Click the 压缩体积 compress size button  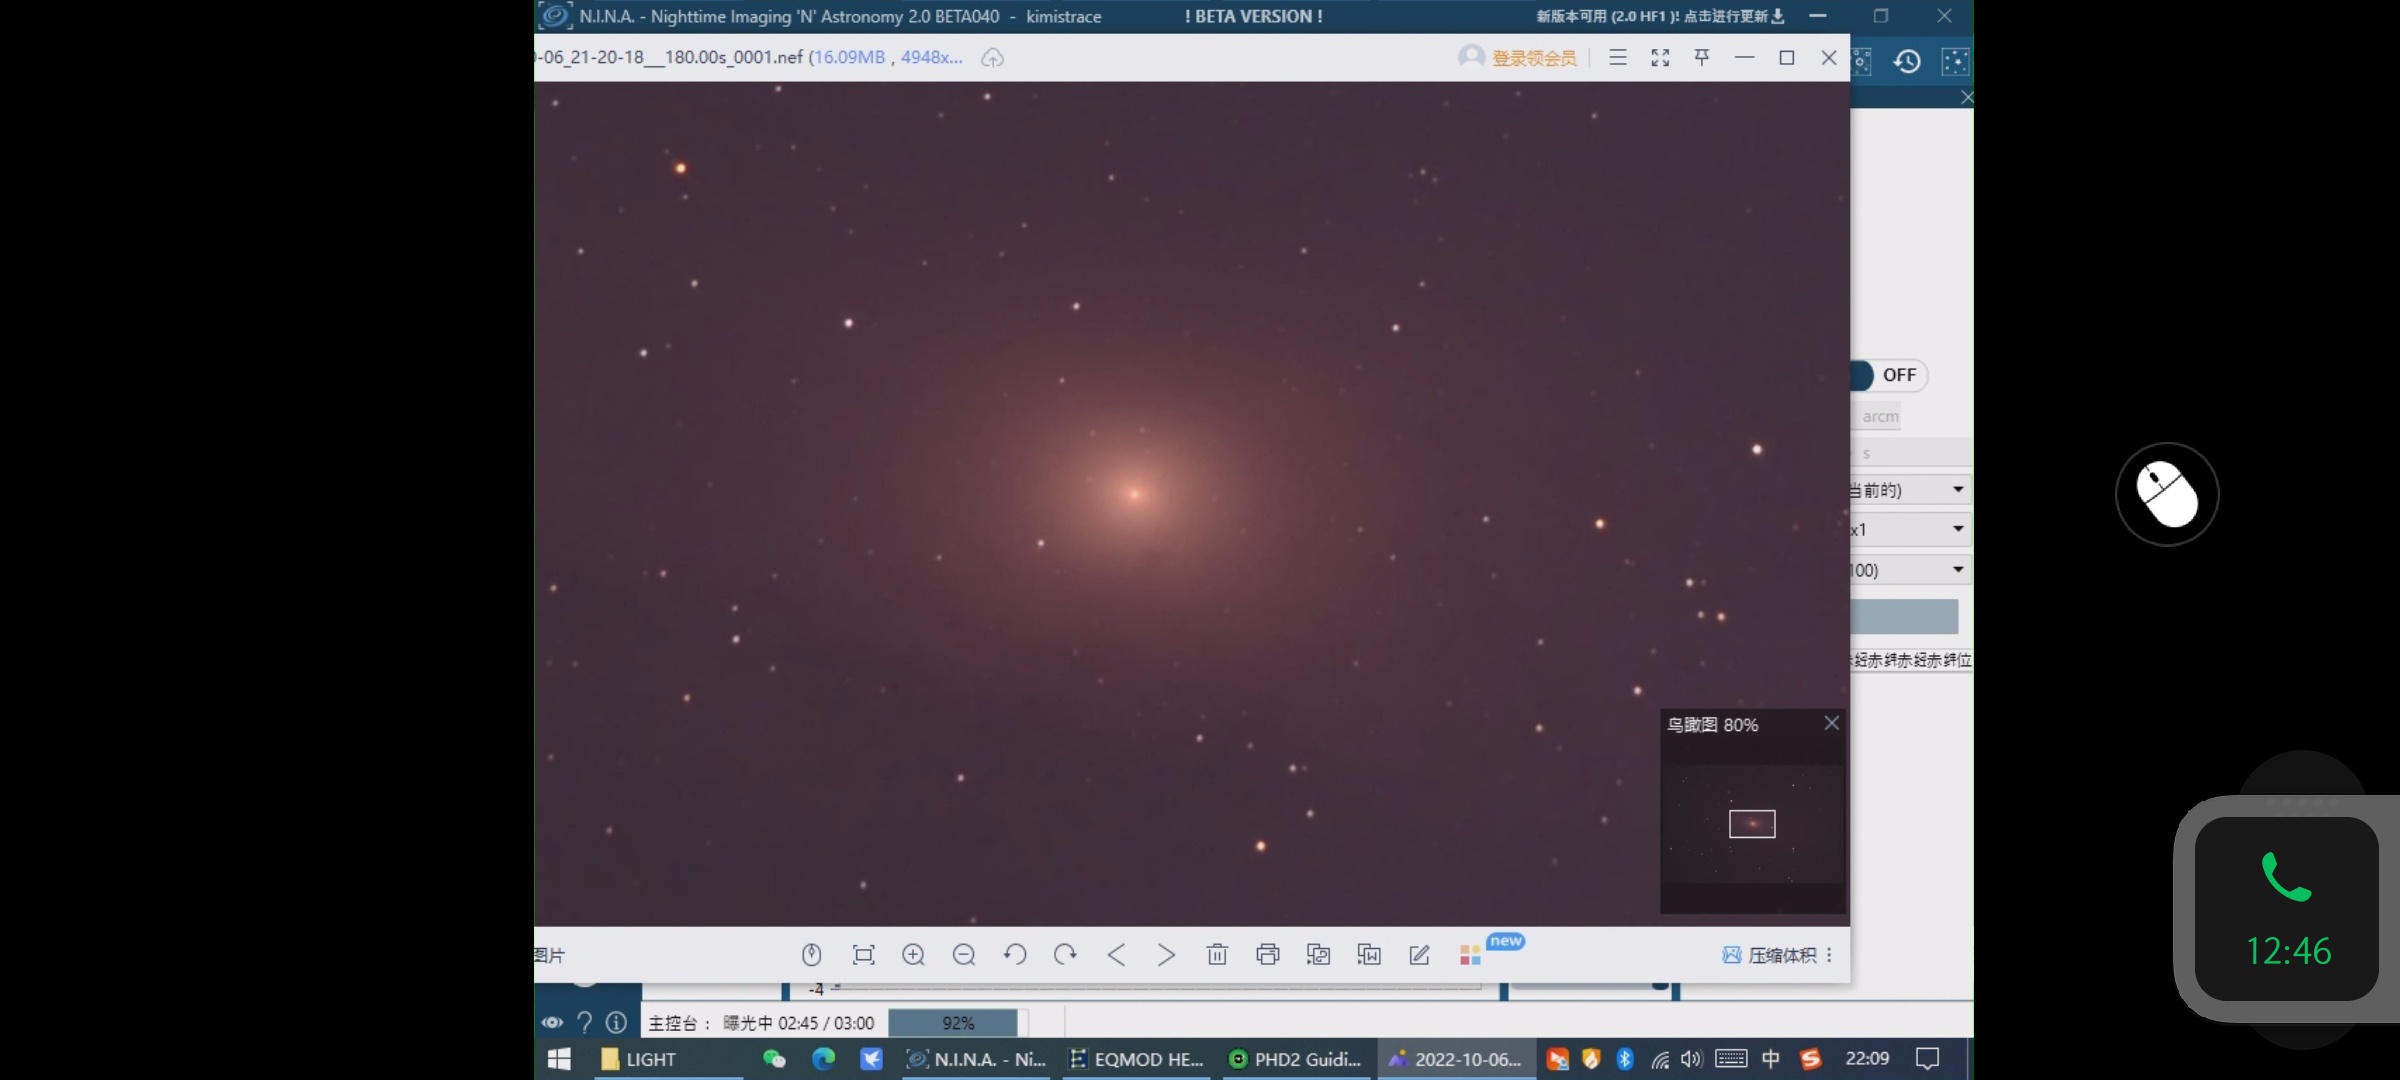1769,955
